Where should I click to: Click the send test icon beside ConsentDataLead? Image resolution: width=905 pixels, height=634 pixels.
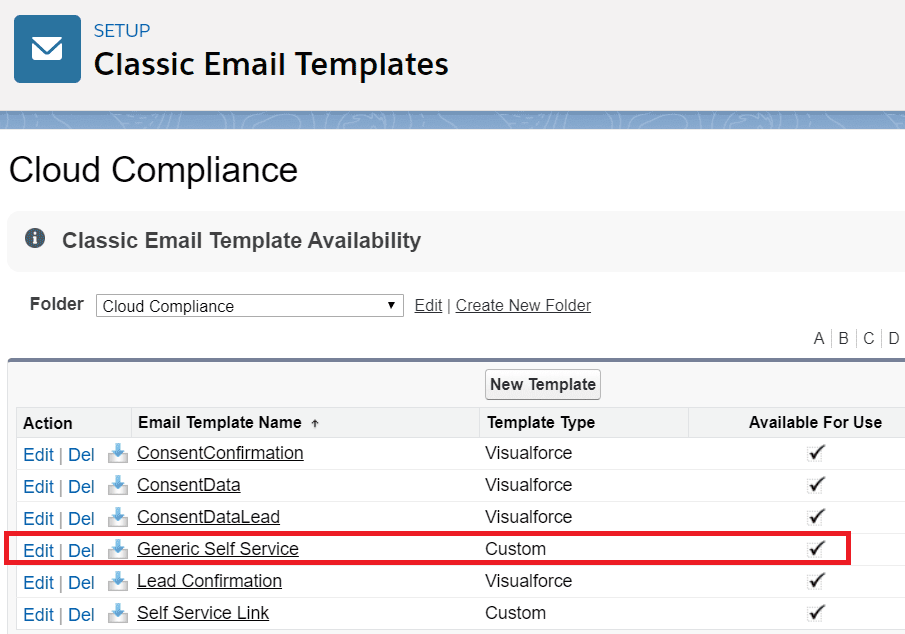click(117, 518)
